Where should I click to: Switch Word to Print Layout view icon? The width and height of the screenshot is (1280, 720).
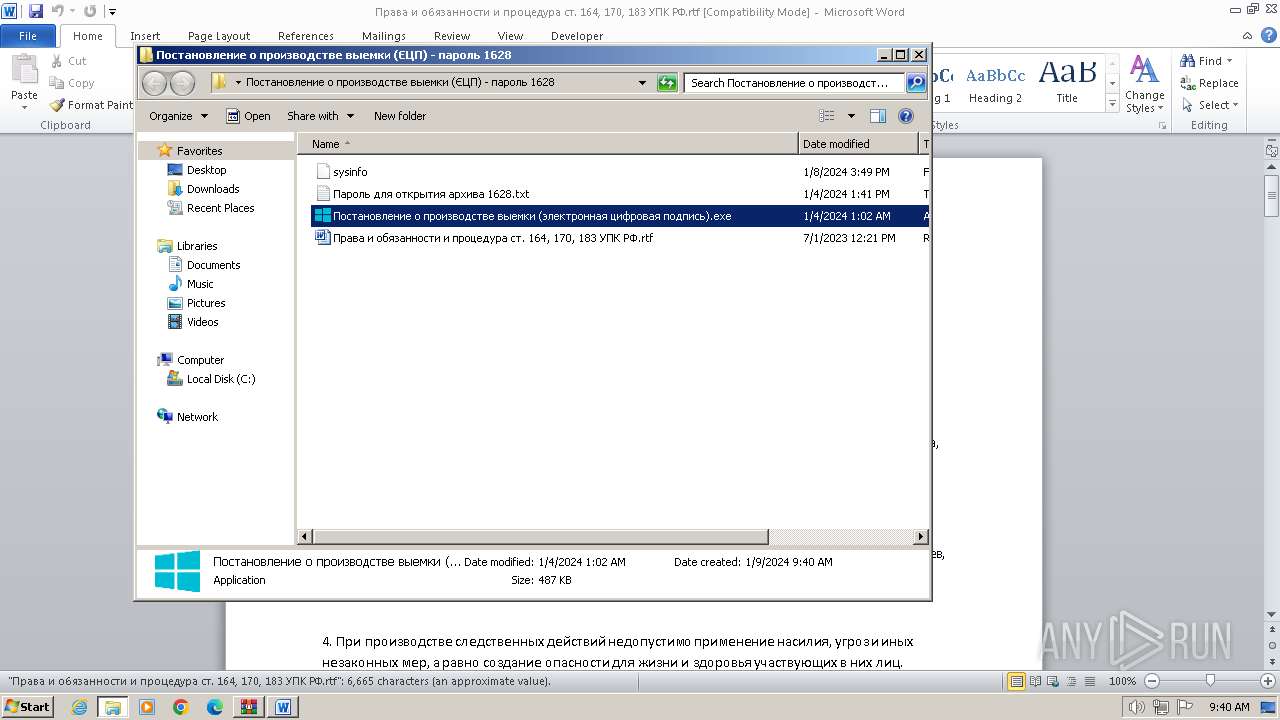1016,681
